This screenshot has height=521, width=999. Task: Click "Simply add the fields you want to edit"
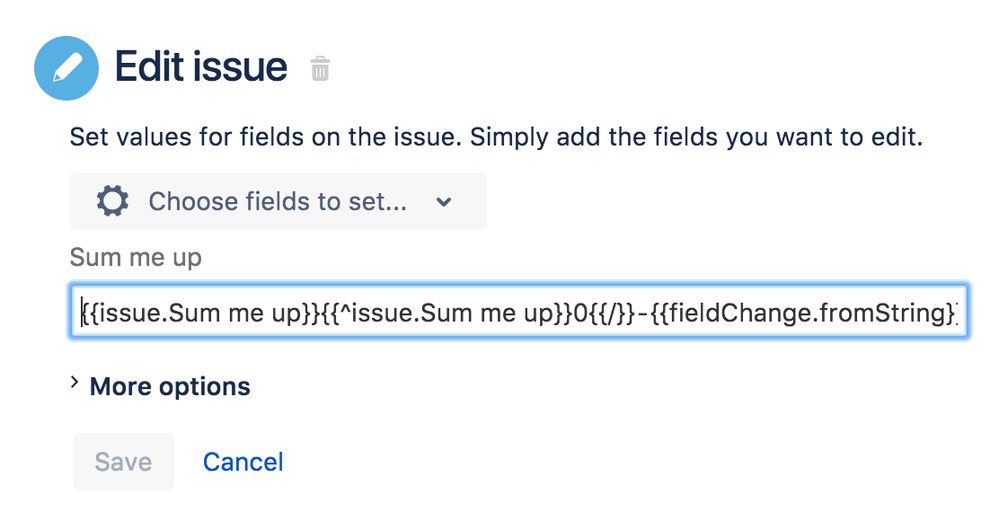coord(696,137)
